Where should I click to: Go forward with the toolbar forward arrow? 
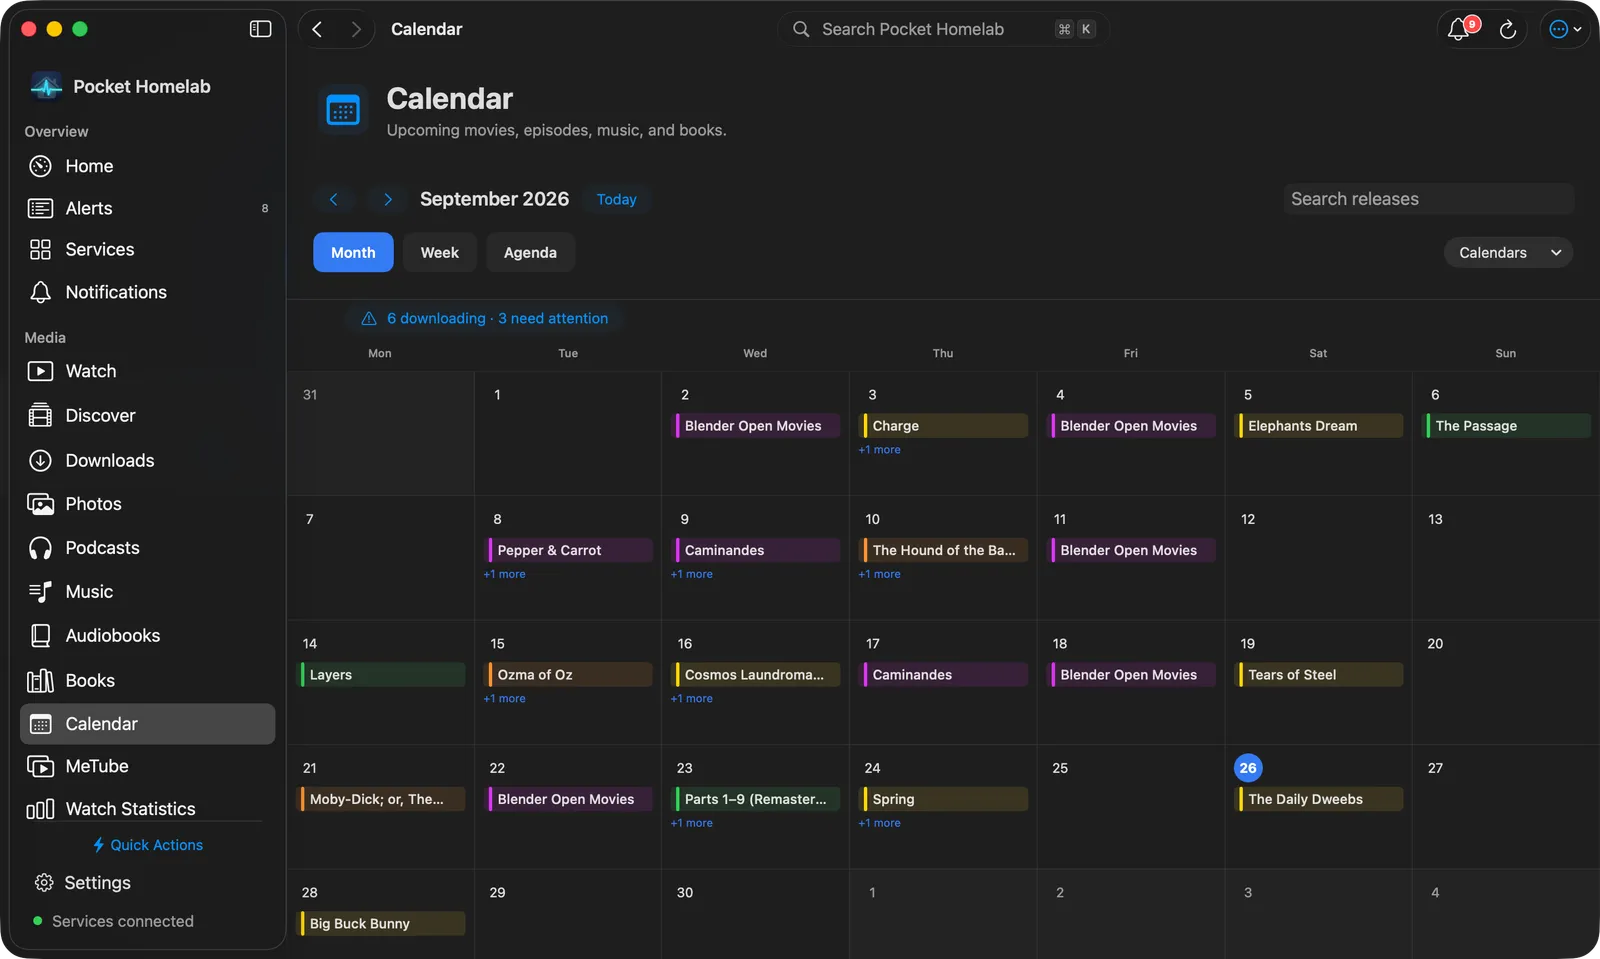click(x=355, y=29)
